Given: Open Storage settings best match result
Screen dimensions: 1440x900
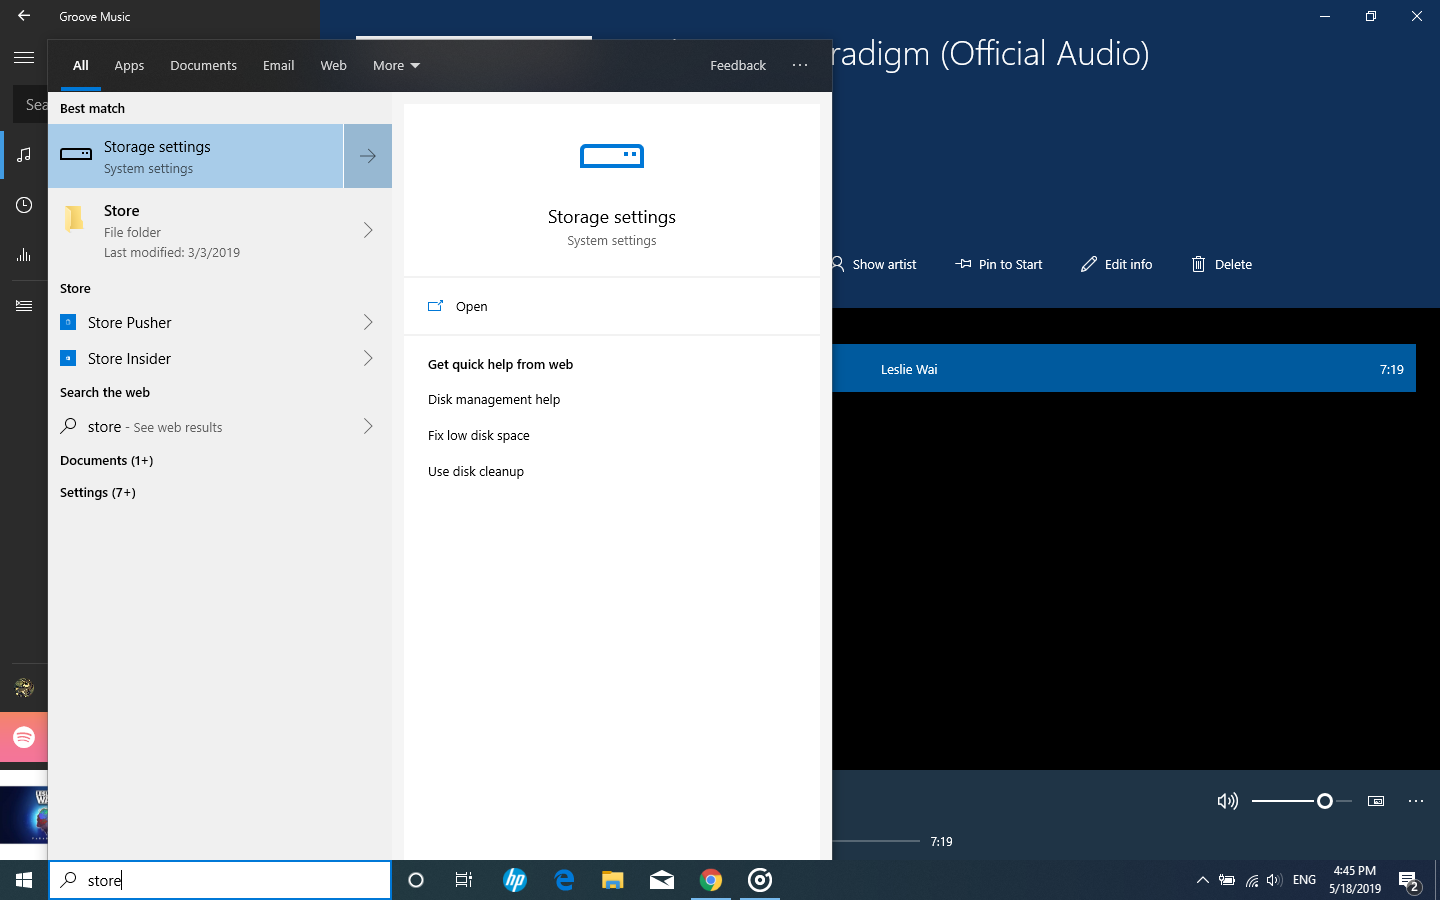Looking at the screenshot, I should coord(196,156).
